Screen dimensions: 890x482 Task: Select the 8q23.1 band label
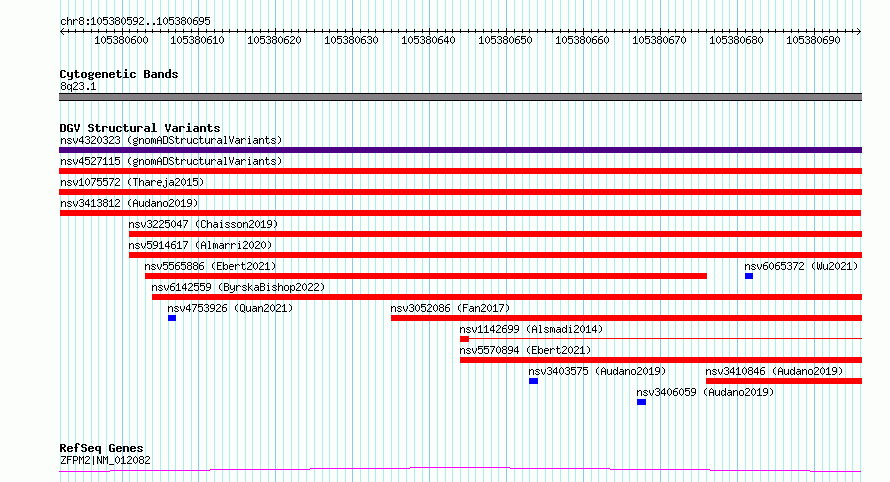78,87
